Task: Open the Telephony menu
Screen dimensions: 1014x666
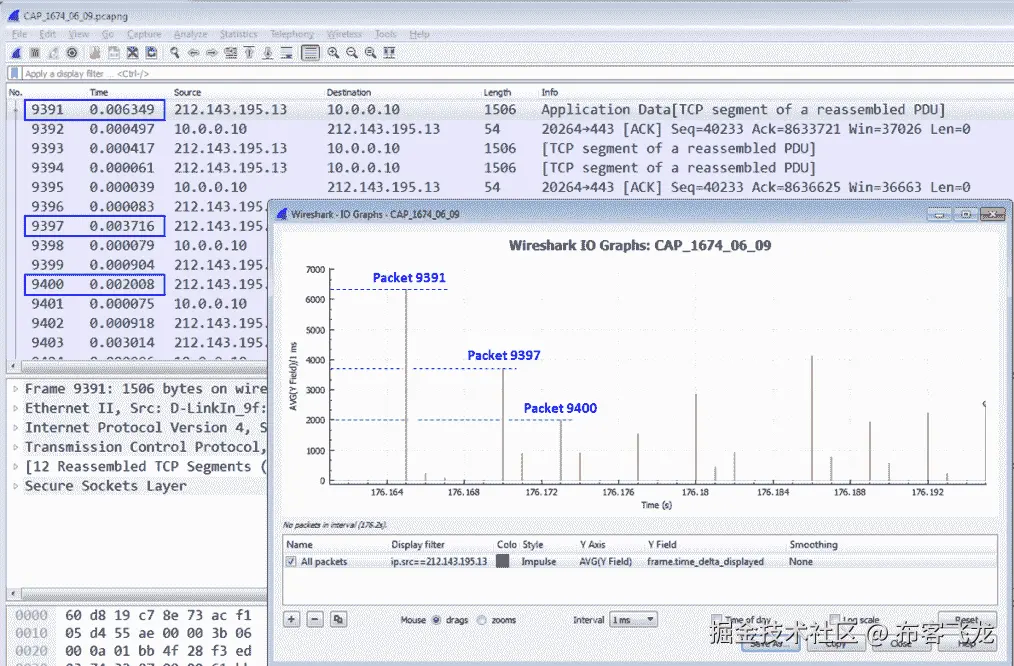Action: point(292,34)
